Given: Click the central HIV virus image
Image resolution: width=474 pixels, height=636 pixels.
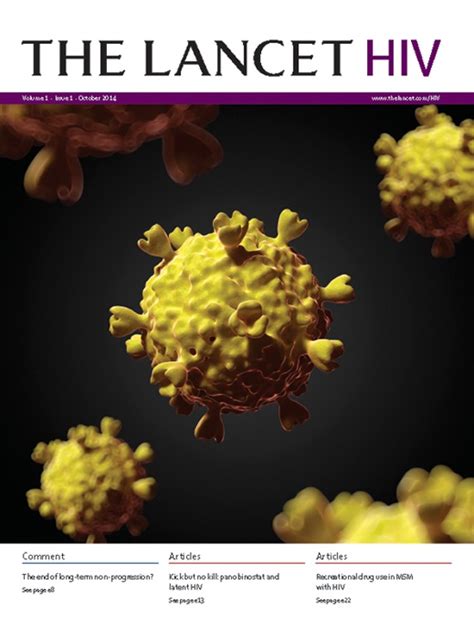Looking at the screenshot, I should (232, 324).
